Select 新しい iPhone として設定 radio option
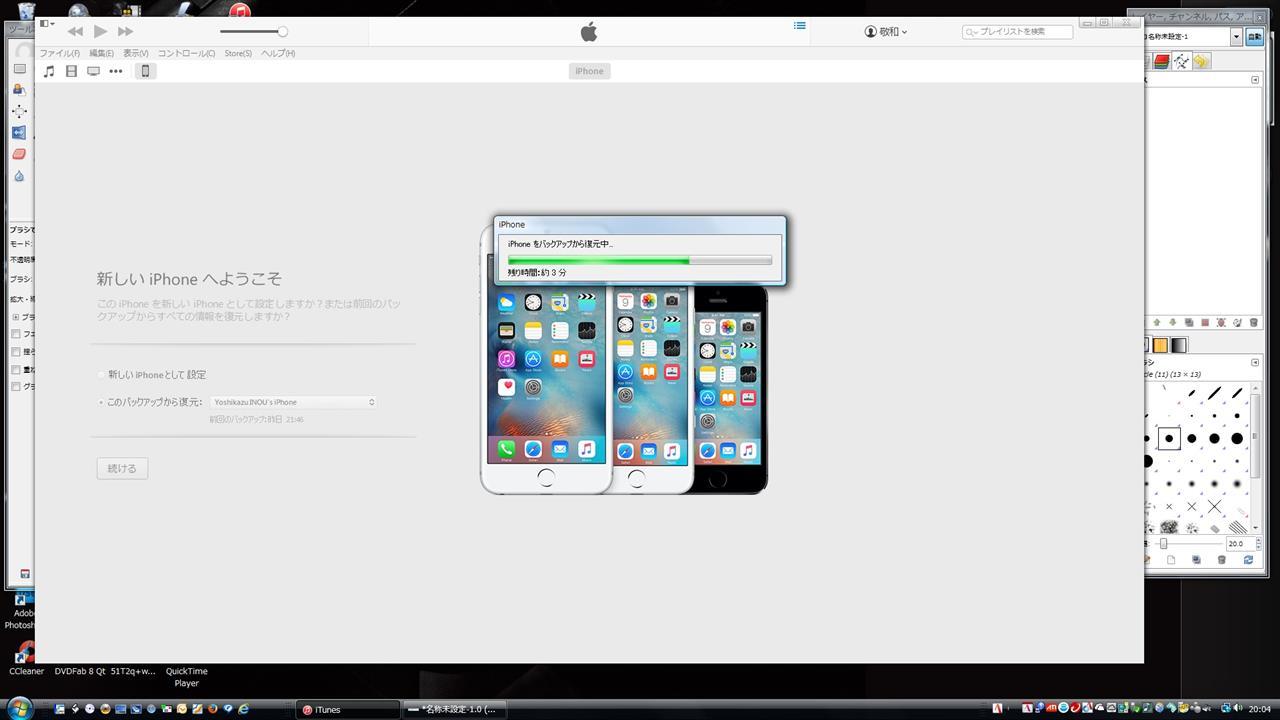The image size is (1280, 720). [102, 375]
